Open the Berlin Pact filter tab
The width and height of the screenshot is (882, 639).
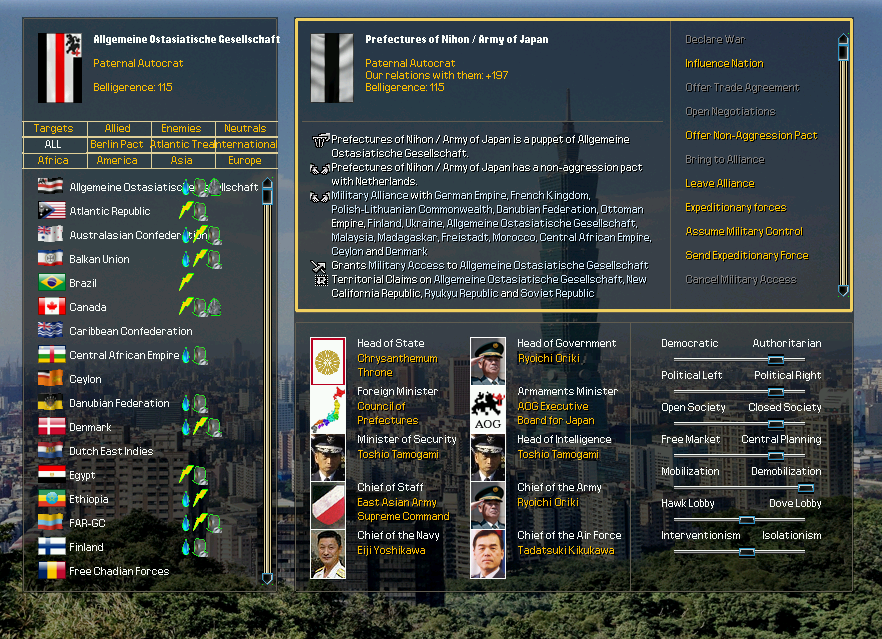[117, 144]
